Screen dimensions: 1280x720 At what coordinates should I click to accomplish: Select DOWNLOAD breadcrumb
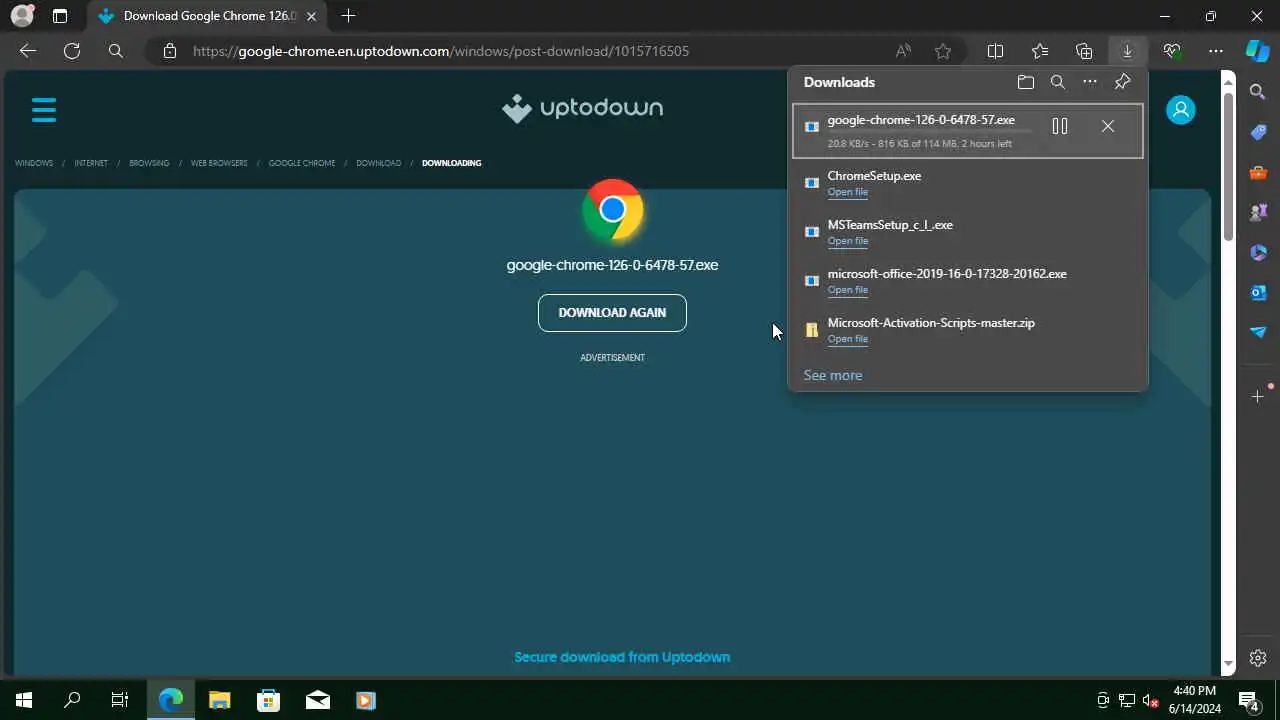click(x=378, y=163)
